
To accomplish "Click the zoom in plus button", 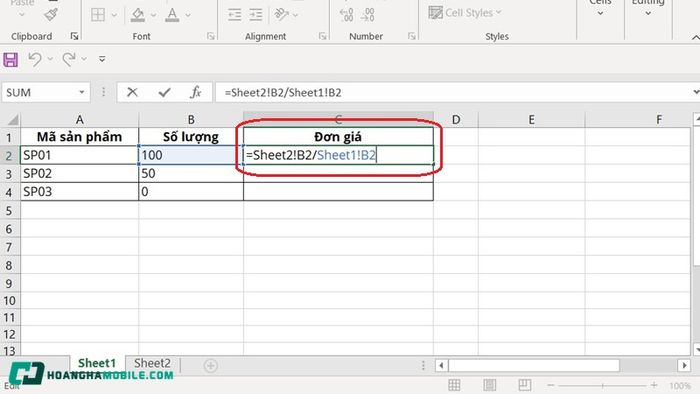I will [654, 385].
